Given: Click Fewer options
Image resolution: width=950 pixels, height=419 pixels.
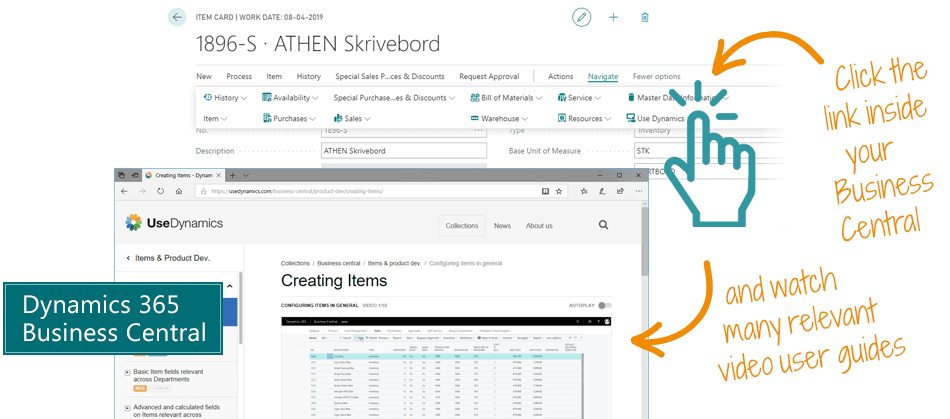Looking at the screenshot, I should coord(656,76).
